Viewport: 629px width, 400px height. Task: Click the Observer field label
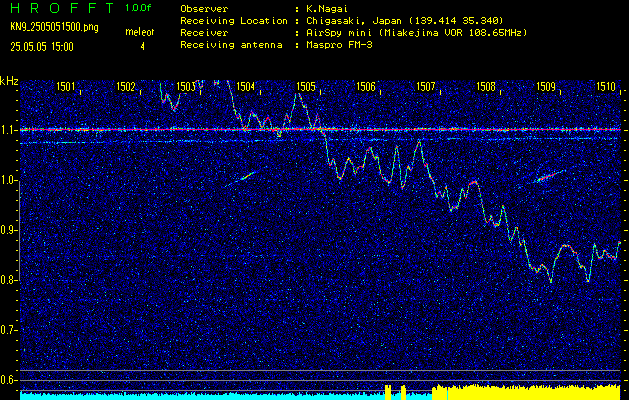(204, 8)
